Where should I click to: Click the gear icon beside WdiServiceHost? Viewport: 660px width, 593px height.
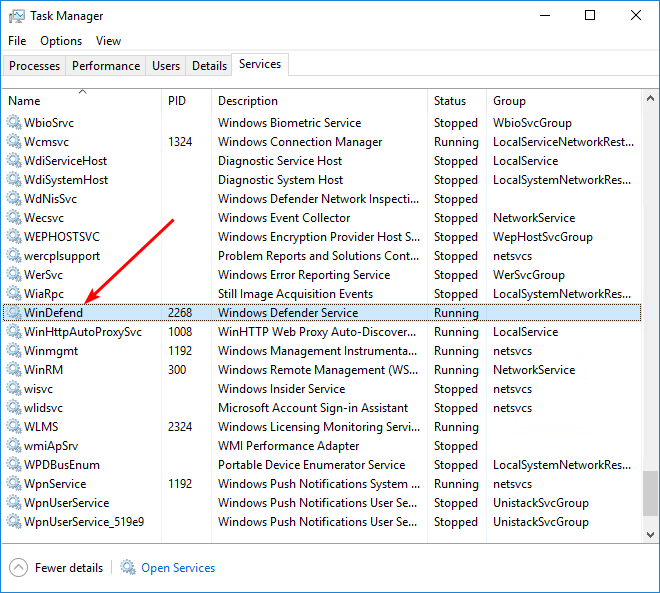pyautogui.click(x=14, y=160)
